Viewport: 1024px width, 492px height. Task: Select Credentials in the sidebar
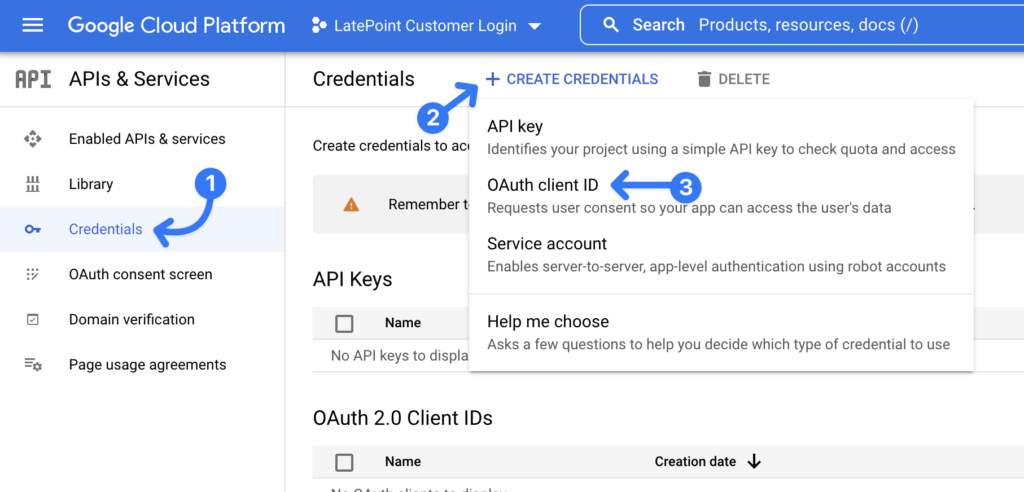pos(142,229)
